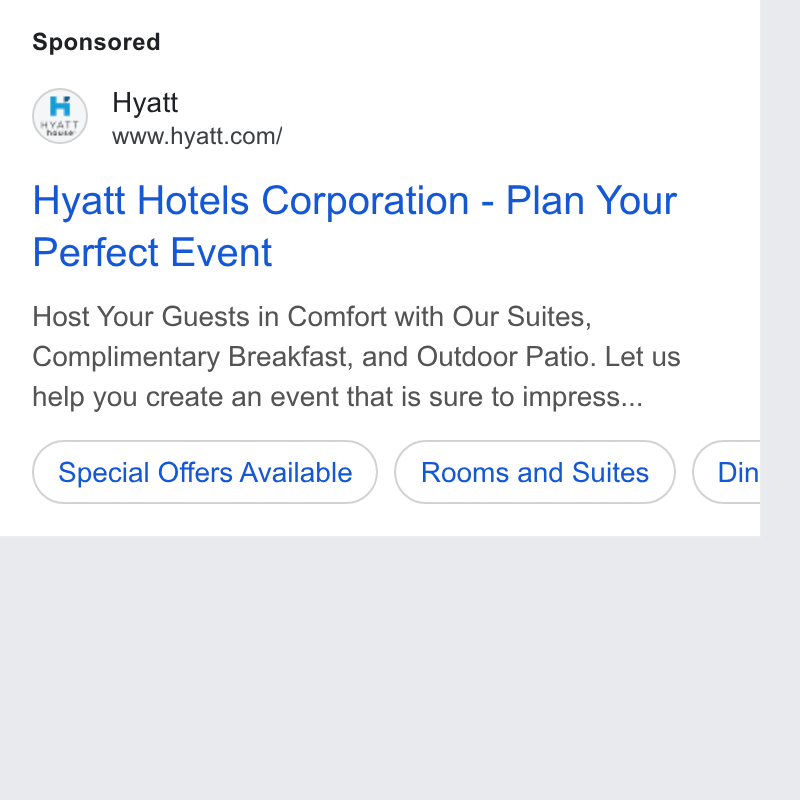Viewport: 800px width, 800px height.
Task: Click the trailing ellipsis after "impress"
Action: tap(632, 398)
